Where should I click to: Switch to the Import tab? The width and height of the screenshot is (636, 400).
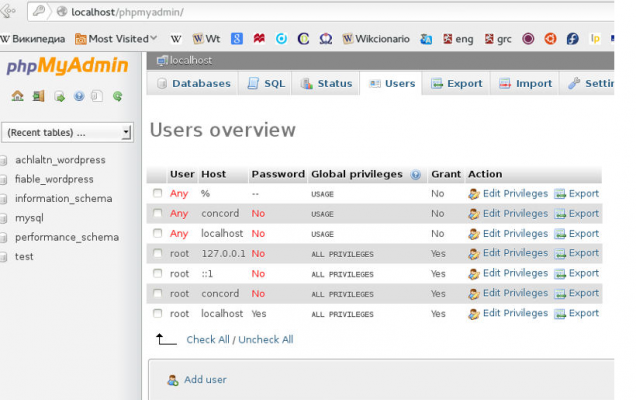(525, 84)
